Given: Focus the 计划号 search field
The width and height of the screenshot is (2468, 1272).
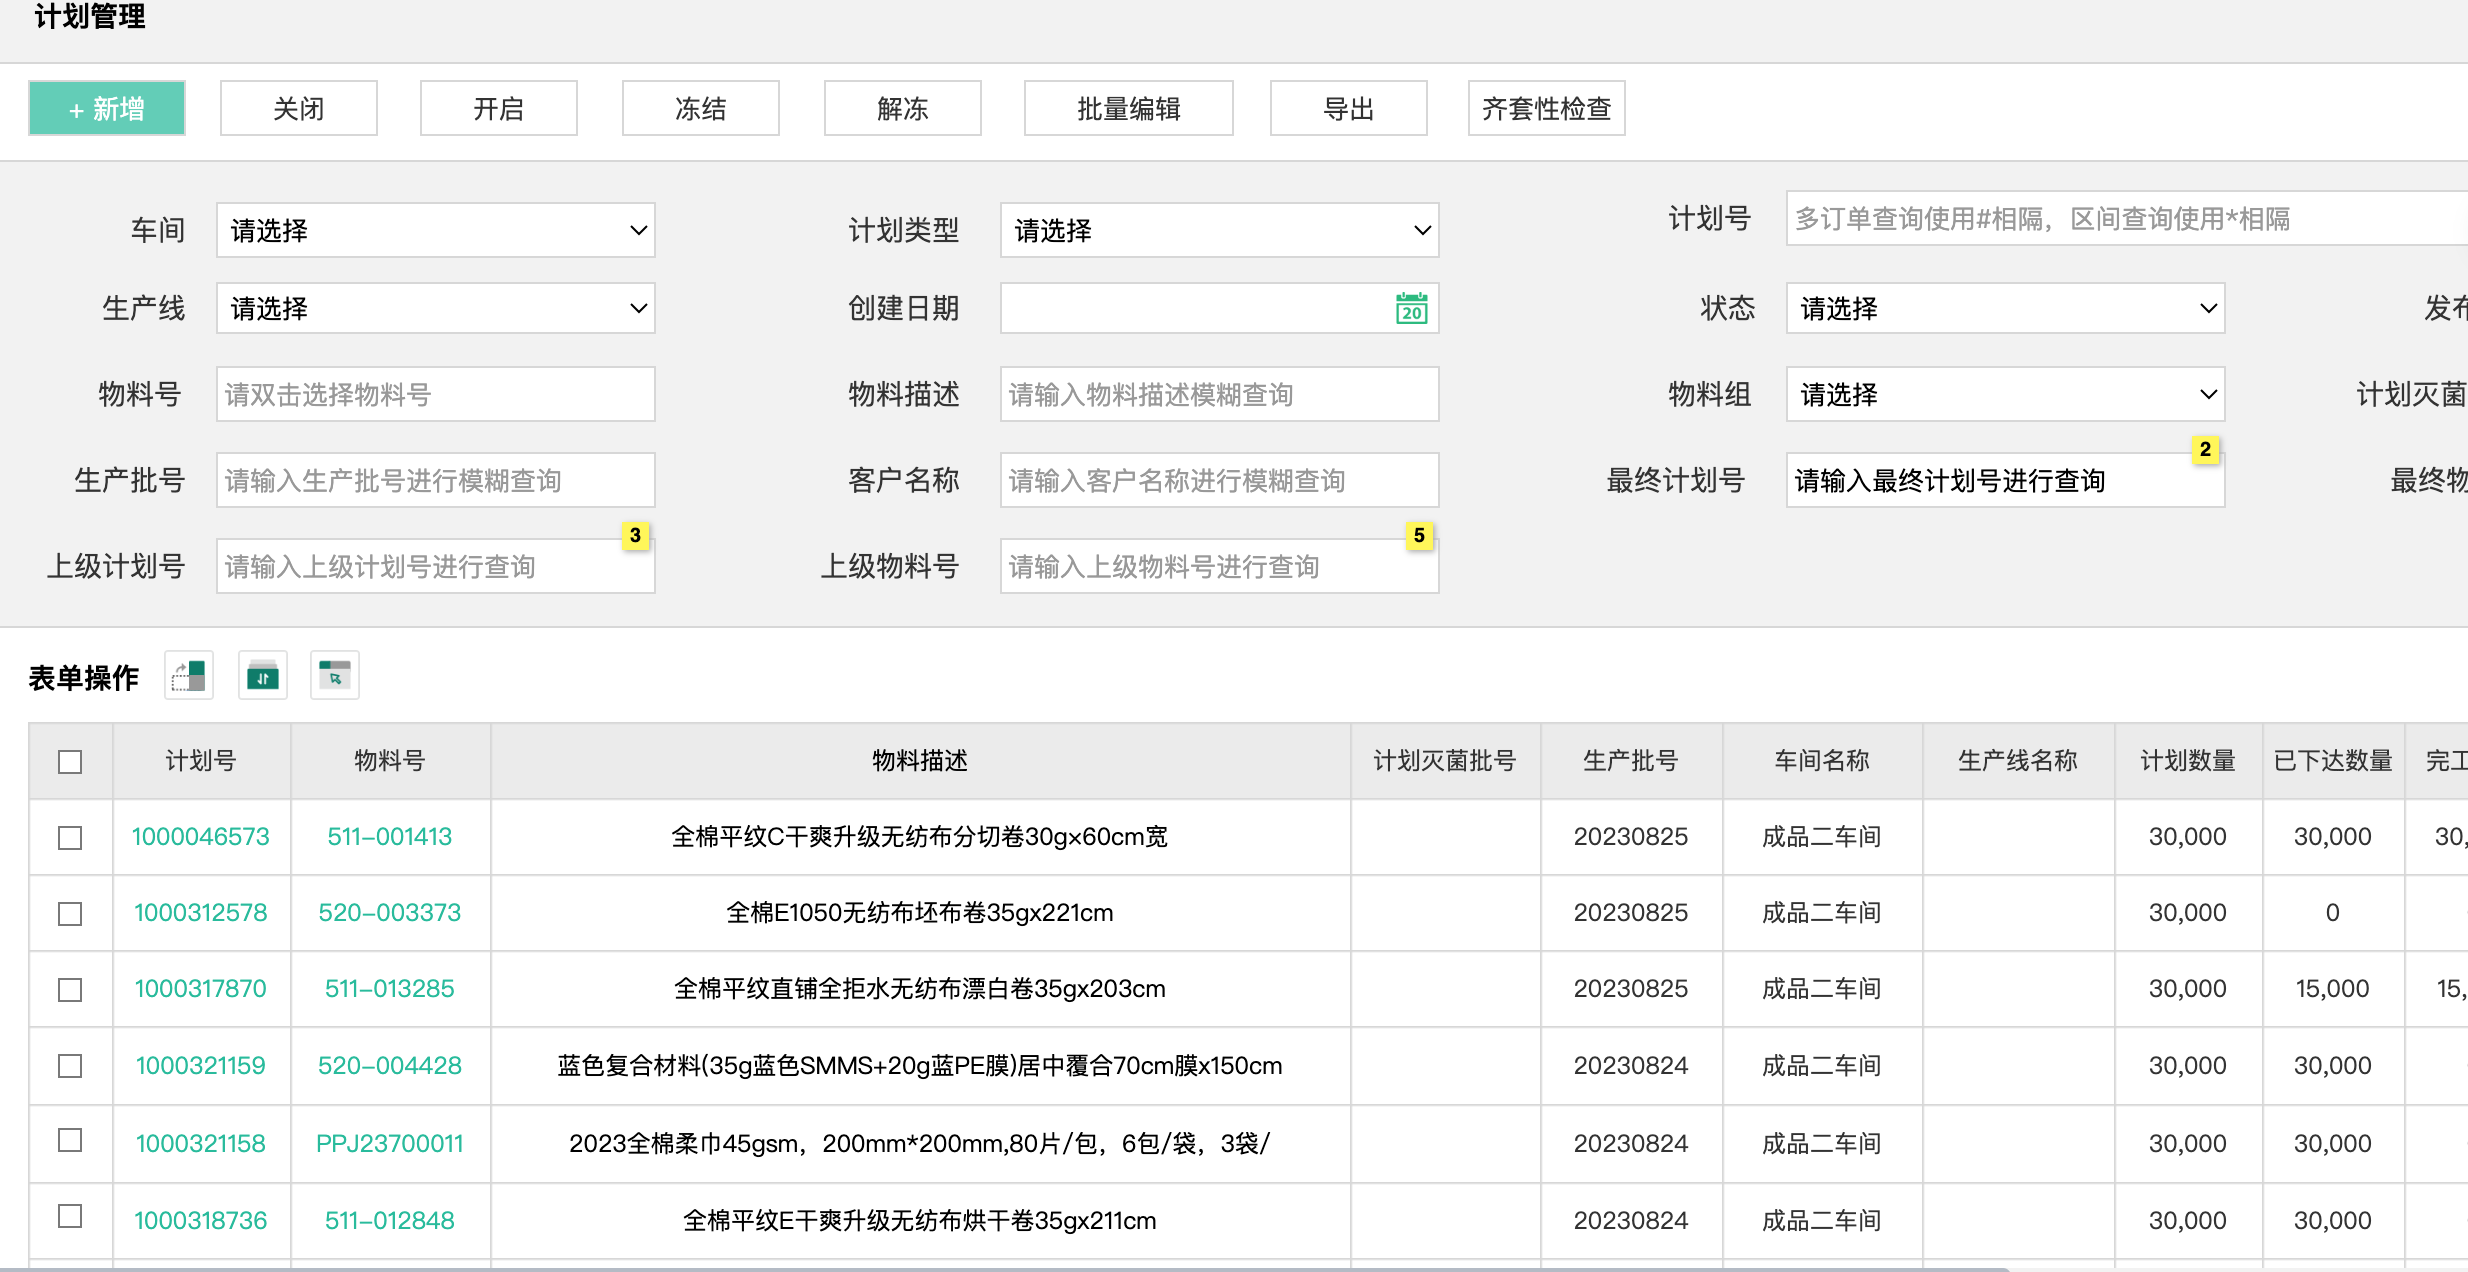Looking at the screenshot, I should click(x=2127, y=218).
